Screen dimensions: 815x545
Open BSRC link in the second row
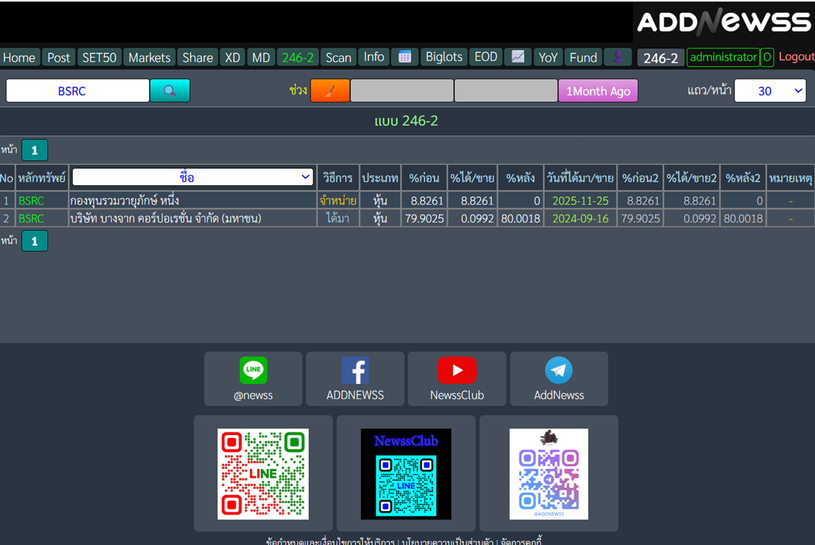[31, 218]
